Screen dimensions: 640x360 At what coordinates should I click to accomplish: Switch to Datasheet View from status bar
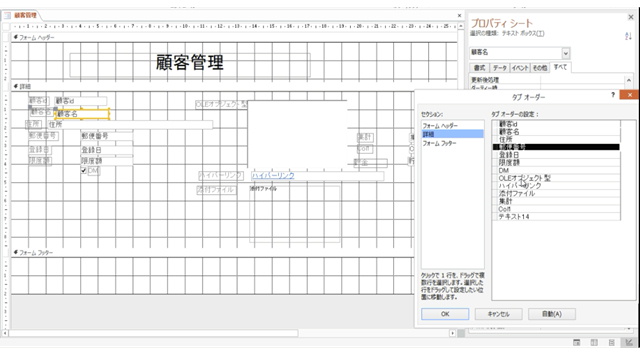point(594,342)
